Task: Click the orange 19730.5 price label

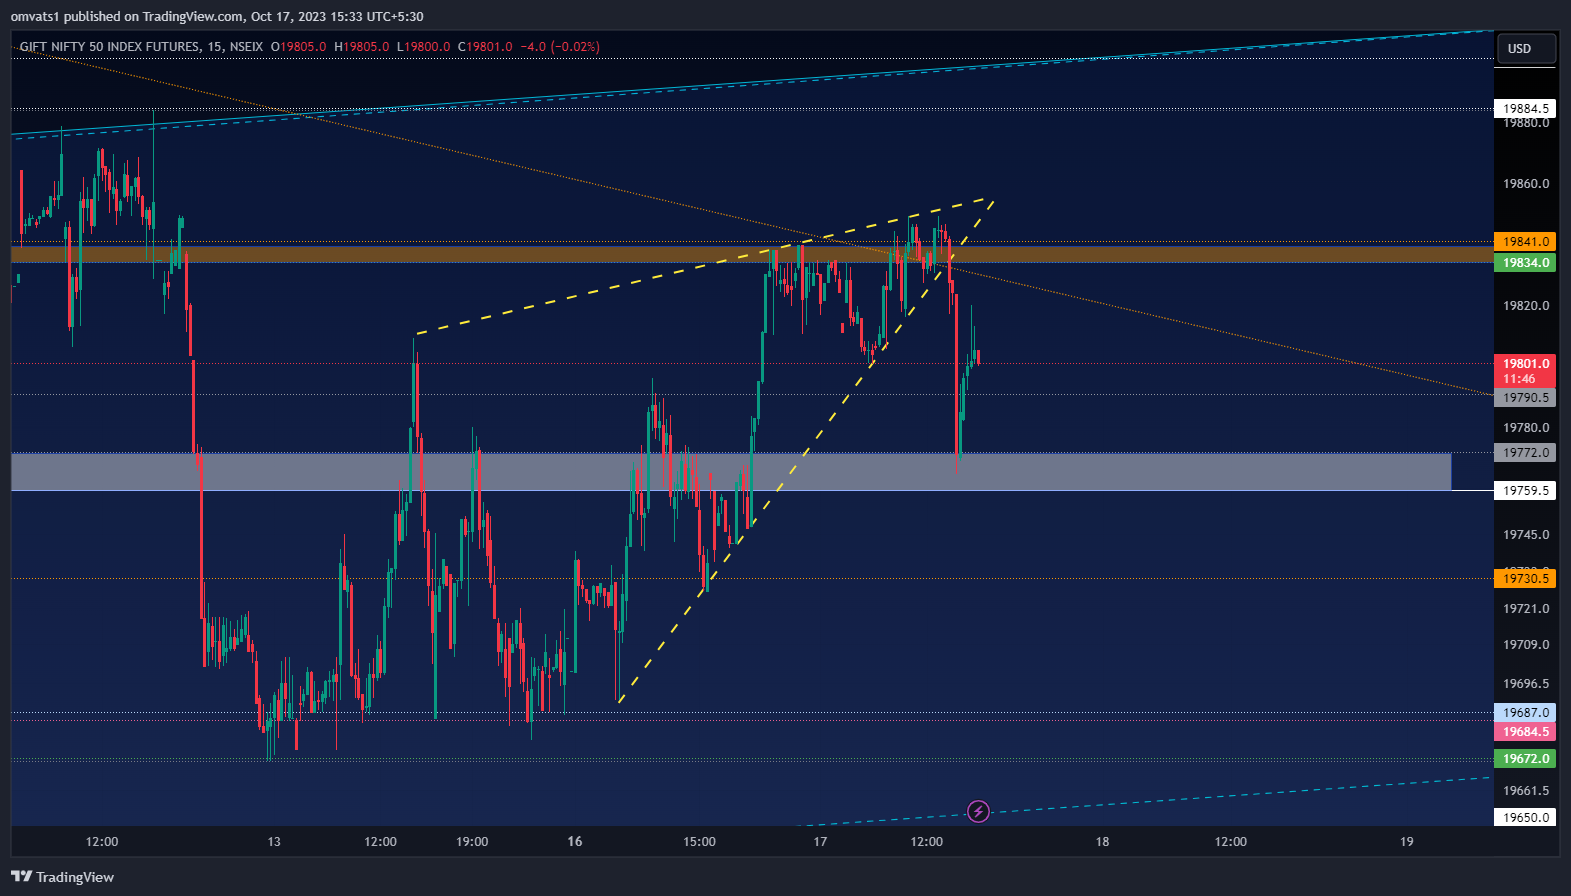Action: pos(1525,578)
